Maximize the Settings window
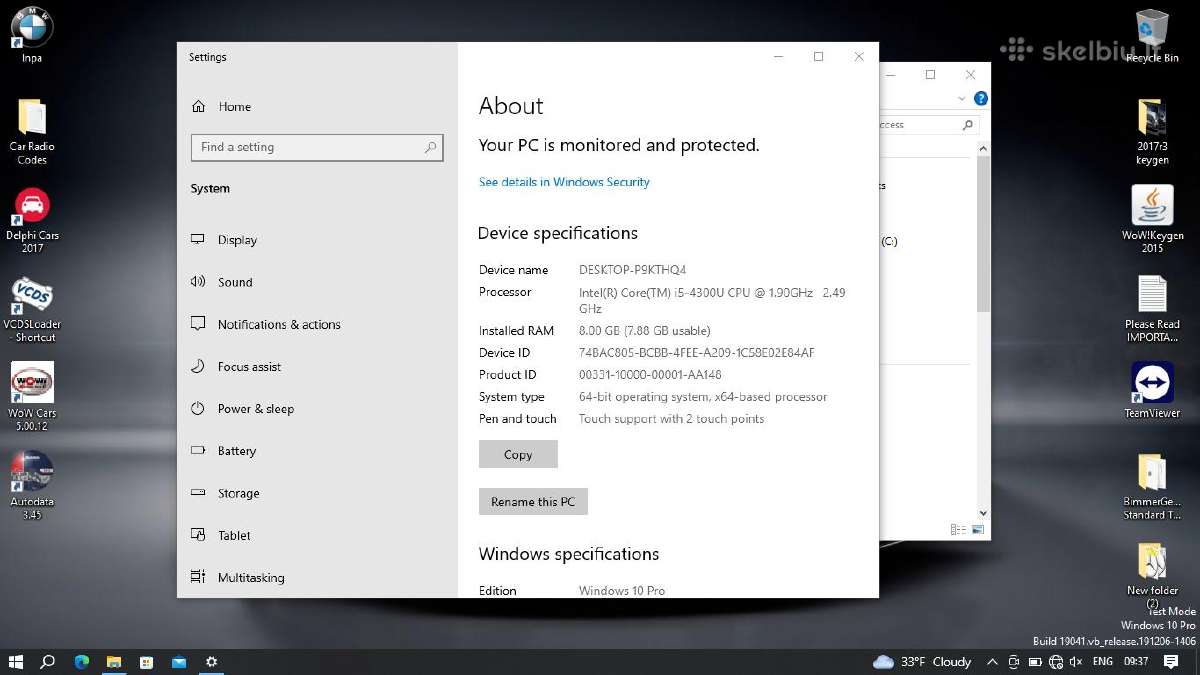The height and width of the screenshot is (675, 1200). (818, 57)
